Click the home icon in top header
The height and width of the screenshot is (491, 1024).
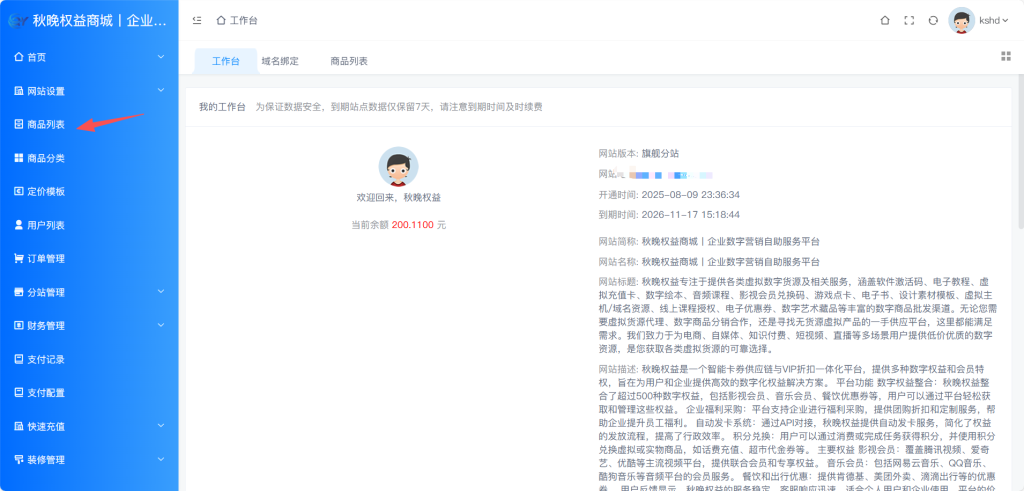[884, 20]
